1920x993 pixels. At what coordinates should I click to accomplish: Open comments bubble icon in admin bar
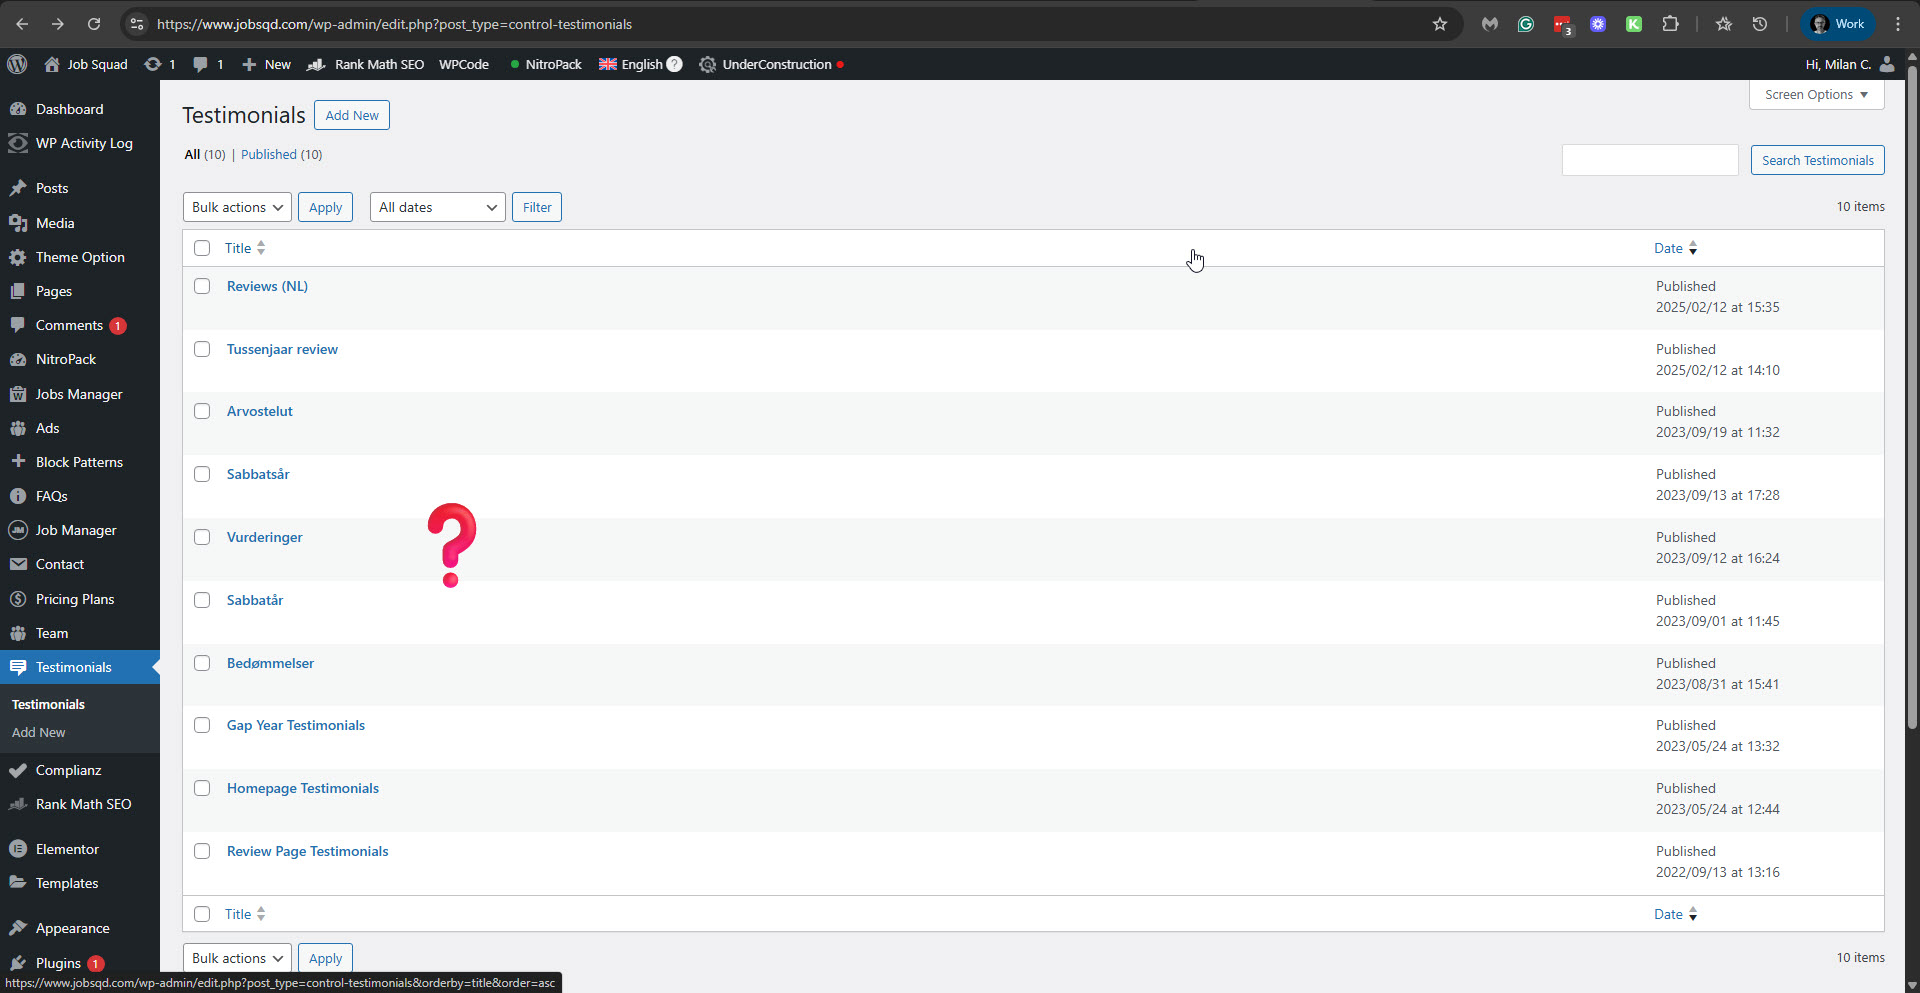[x=200, y=64]
